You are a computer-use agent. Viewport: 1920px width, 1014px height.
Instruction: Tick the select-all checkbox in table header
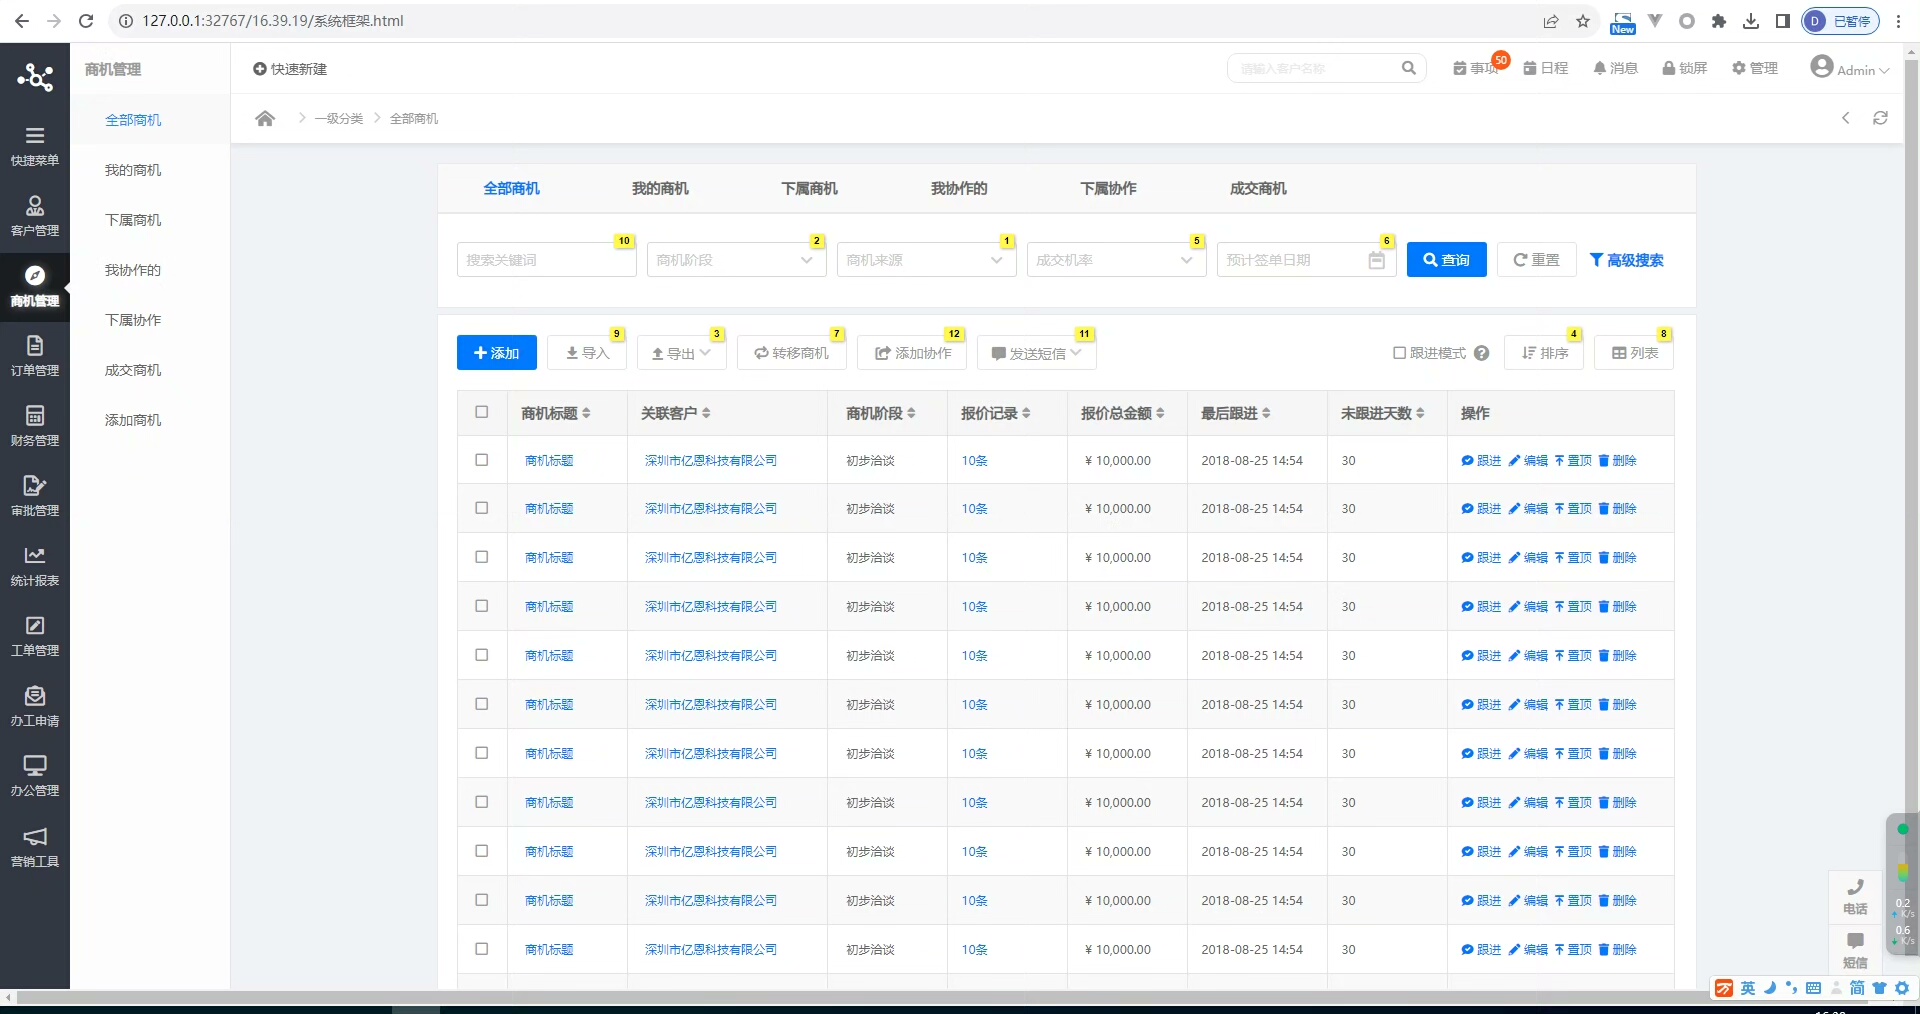[x=482, y=412]
